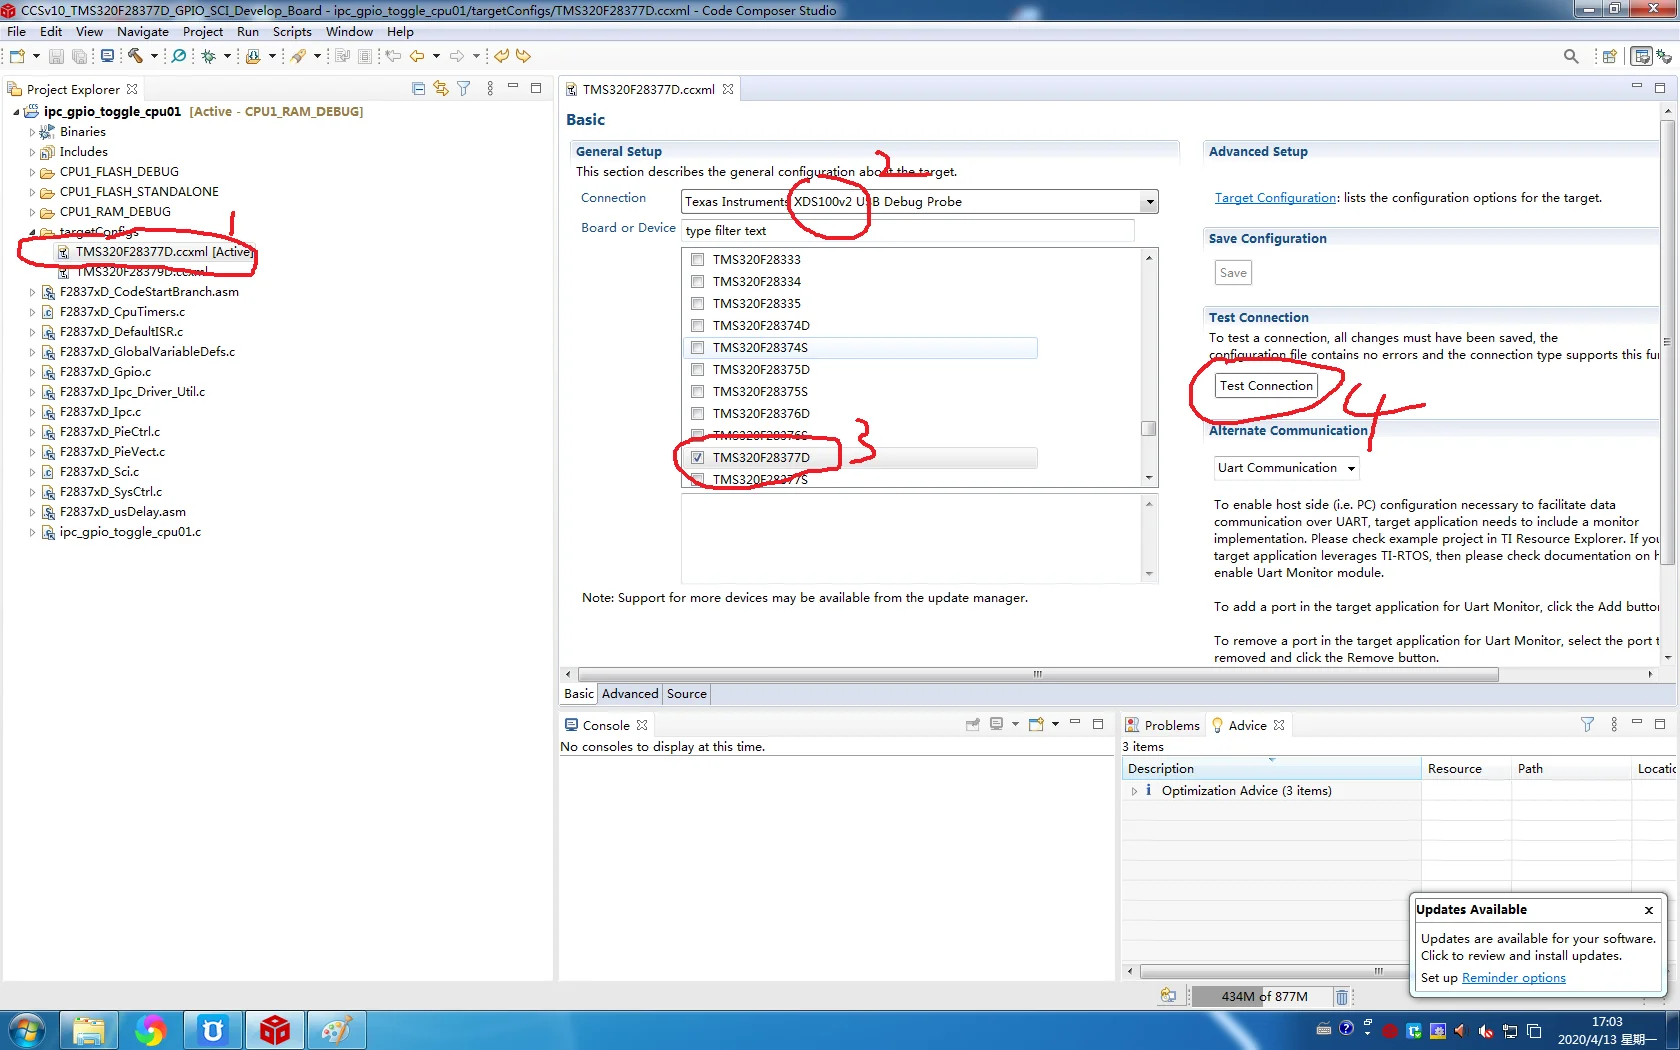This screenshot has width=1680, height=1050.
Task: Click the New file toolbar icon
Action: (17, 56)
